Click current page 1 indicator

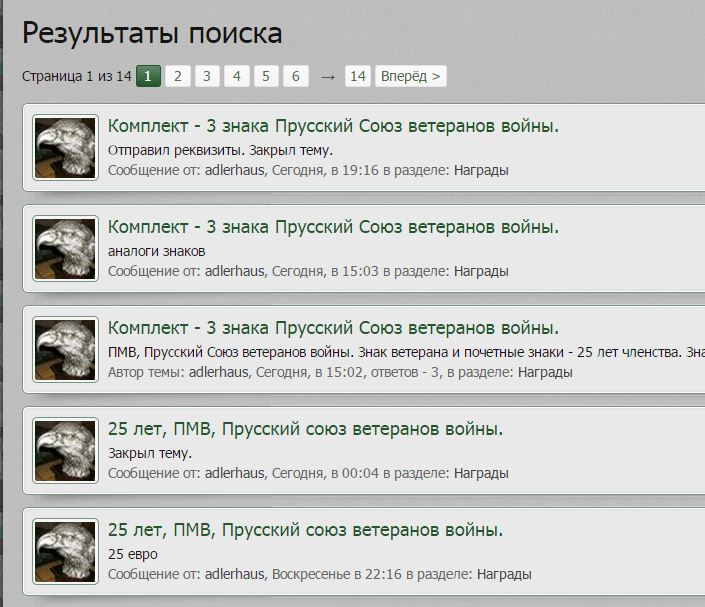pos(148,76)
